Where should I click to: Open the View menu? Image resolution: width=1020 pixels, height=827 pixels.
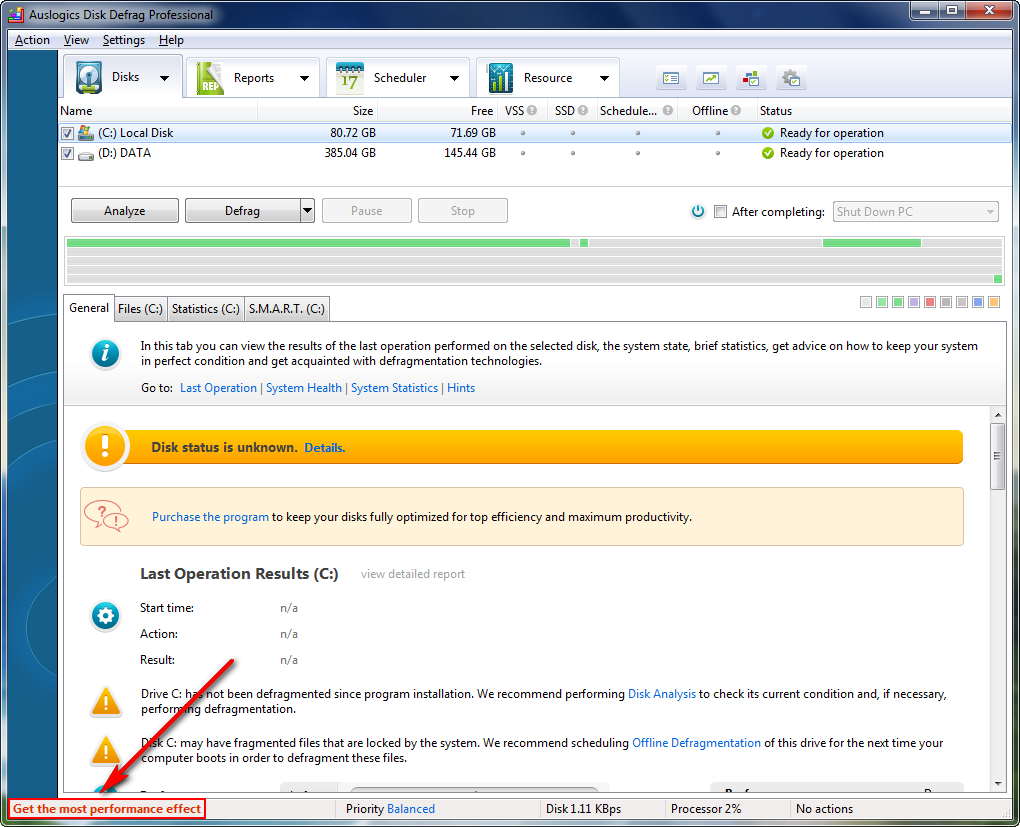tap(76, 40)
